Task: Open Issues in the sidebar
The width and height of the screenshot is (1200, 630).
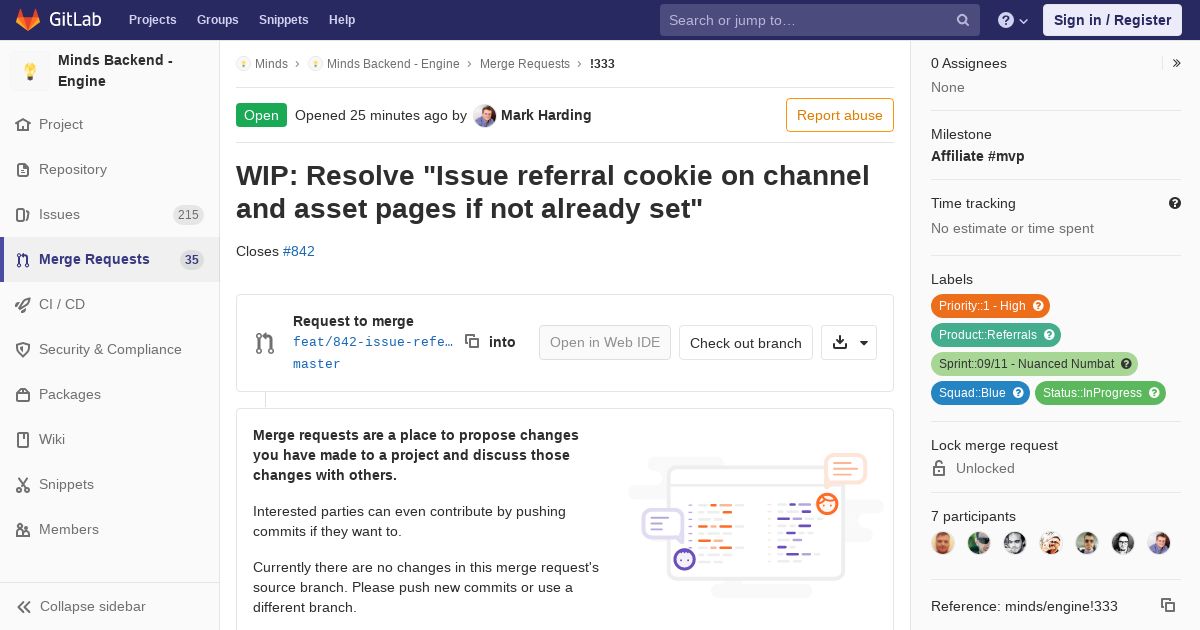Action: [x=110, y=214]
